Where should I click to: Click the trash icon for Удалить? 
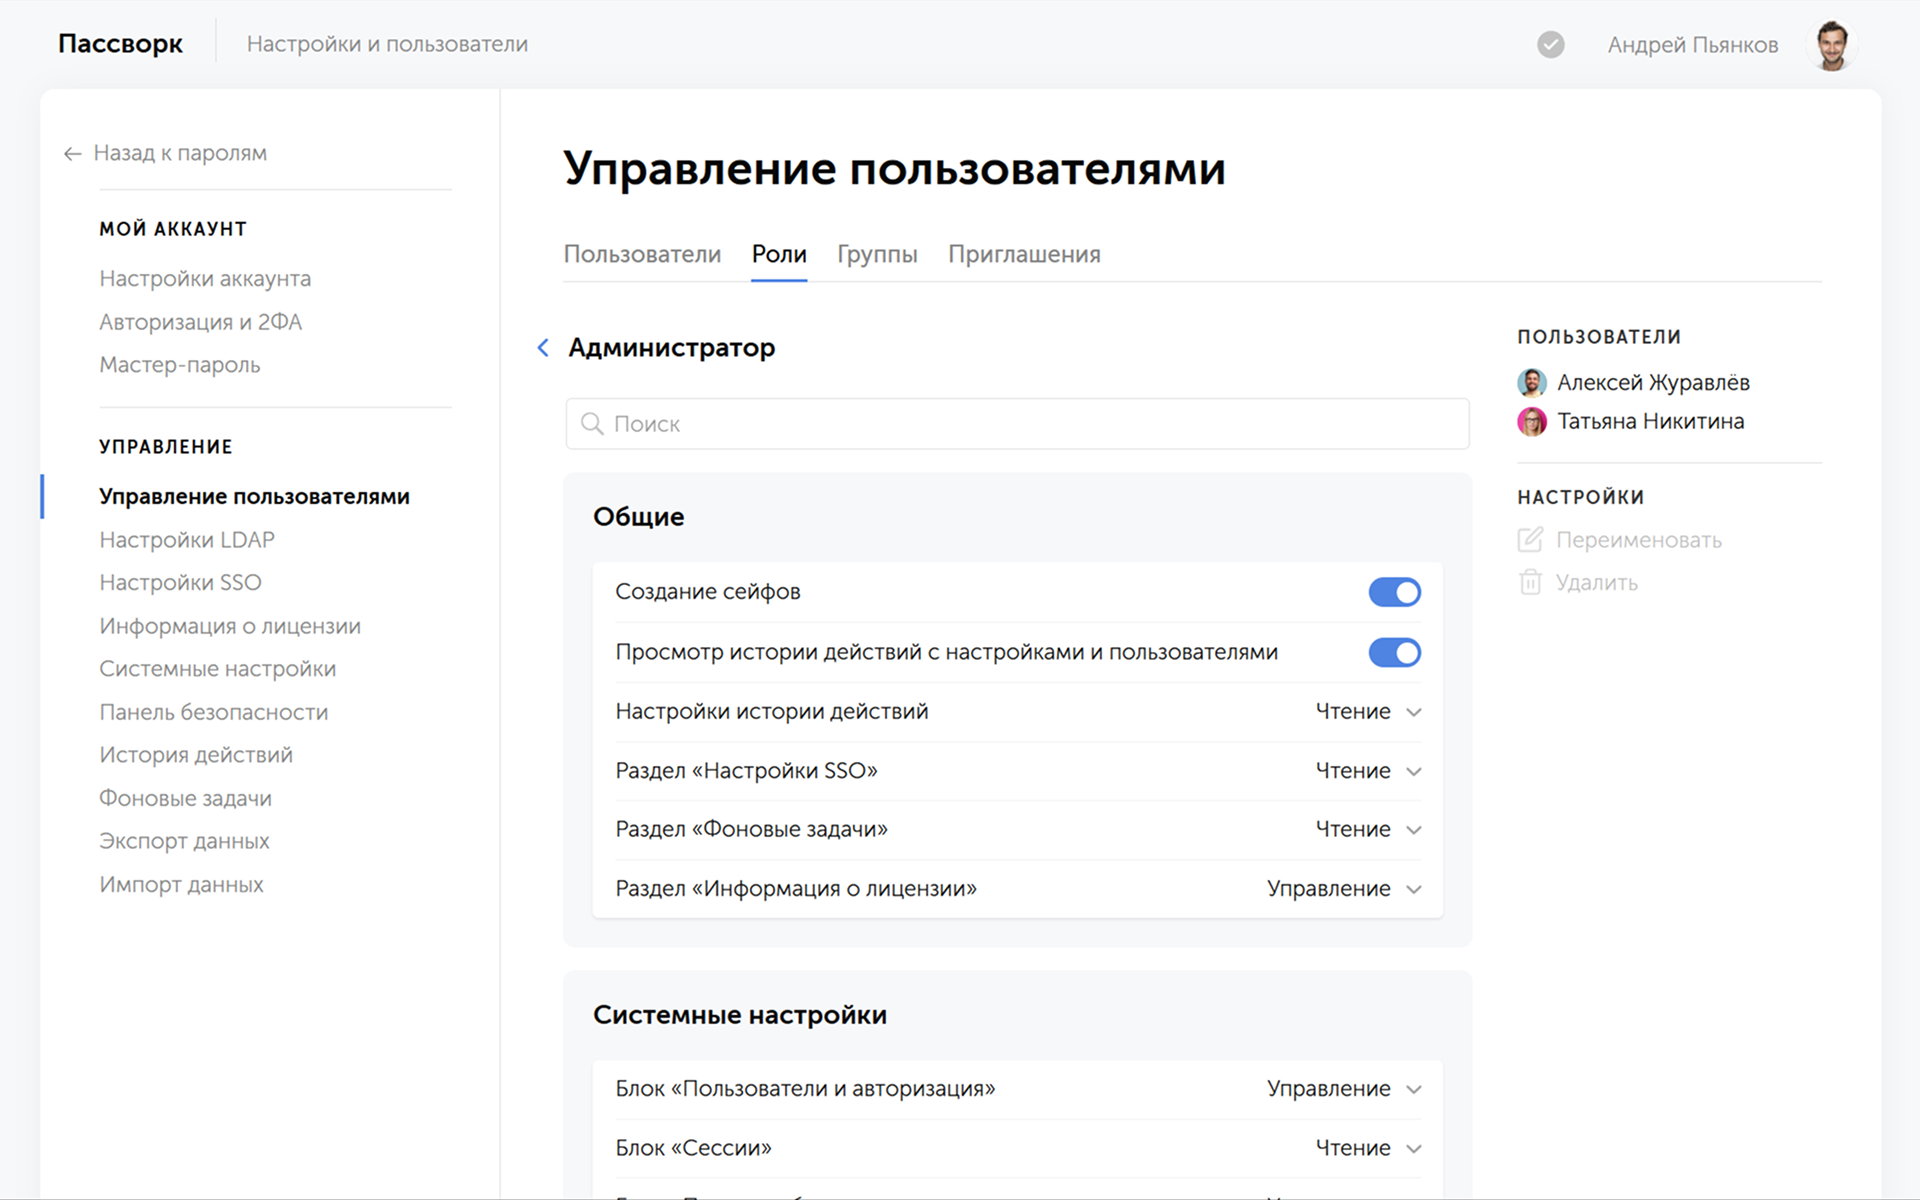click(1530, 583)
